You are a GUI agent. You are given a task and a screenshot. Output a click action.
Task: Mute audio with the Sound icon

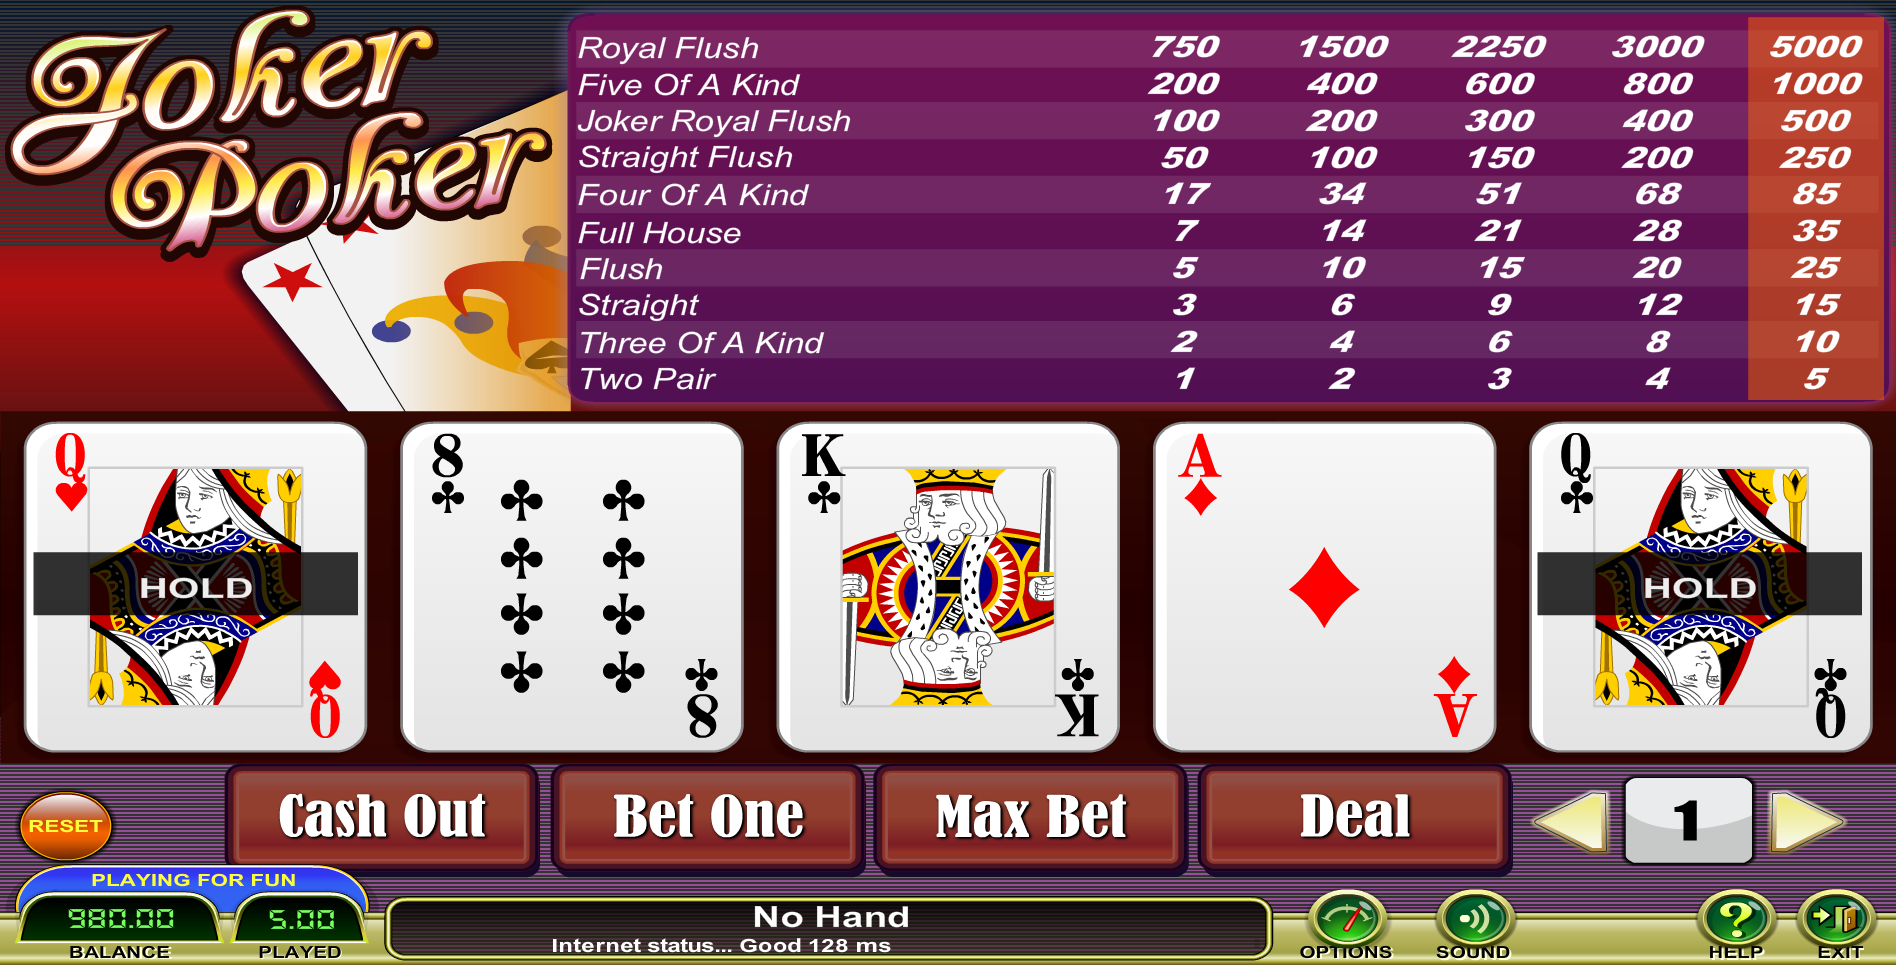(1474, 918)
